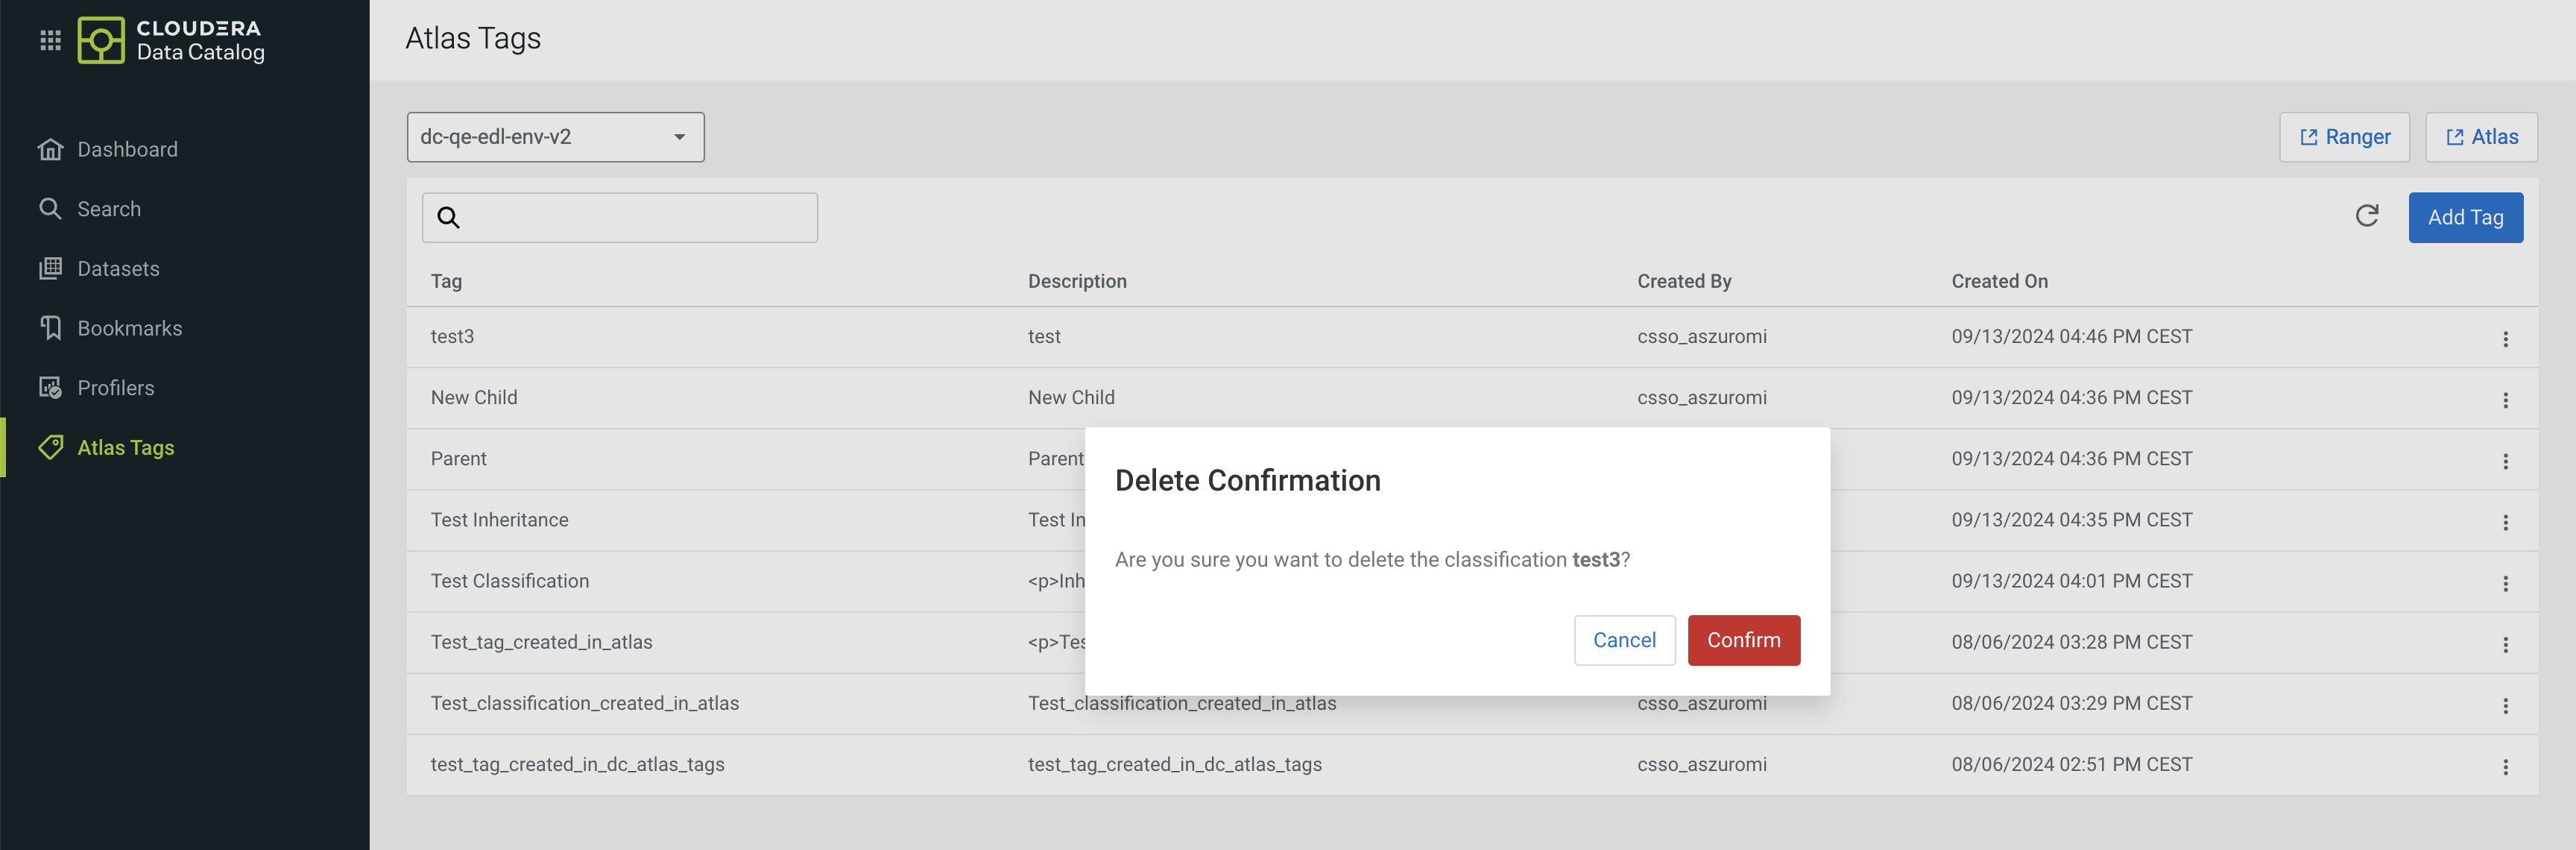Open the kebab menu for Parent row
The height and width of the screenshot is (850, 2576).
pyautogui.click(x=2505, y=461)
